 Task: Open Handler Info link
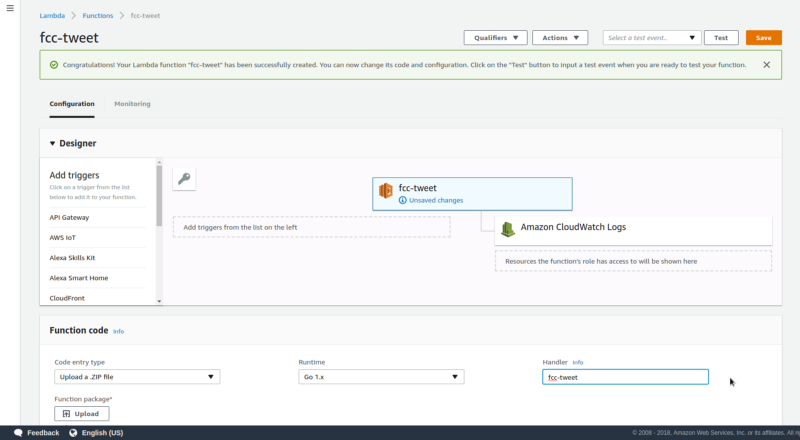tap(578, 362)
